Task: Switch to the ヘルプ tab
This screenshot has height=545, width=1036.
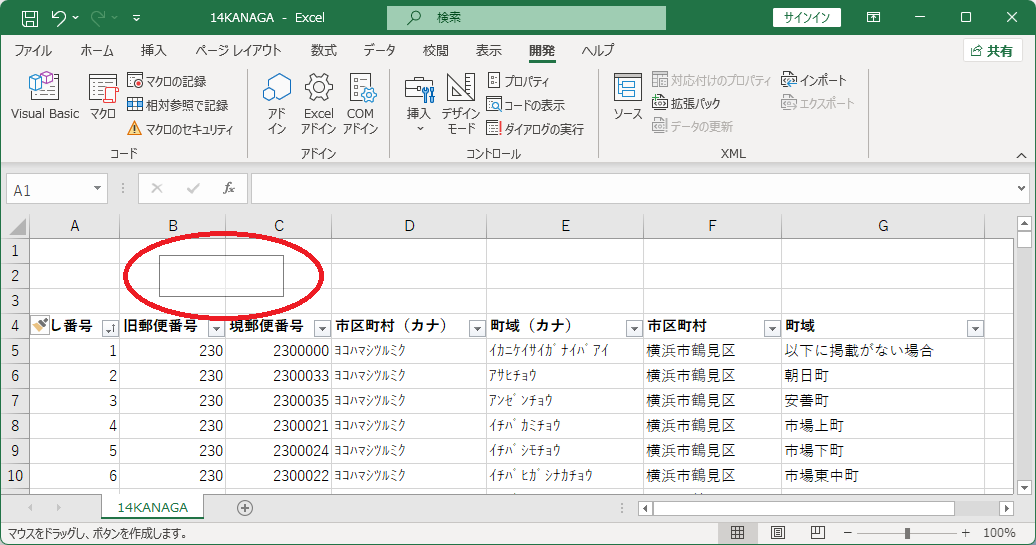Action: click(598, 50)
